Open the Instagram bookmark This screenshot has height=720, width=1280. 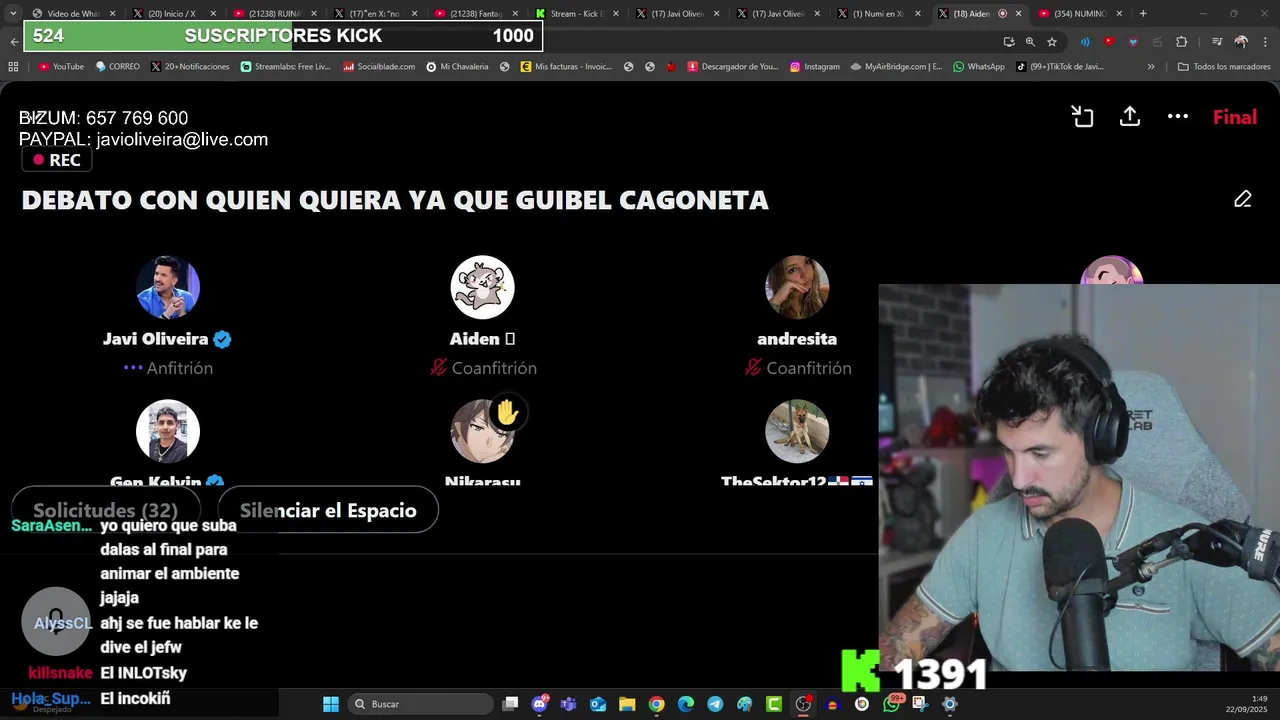point(815,66)
